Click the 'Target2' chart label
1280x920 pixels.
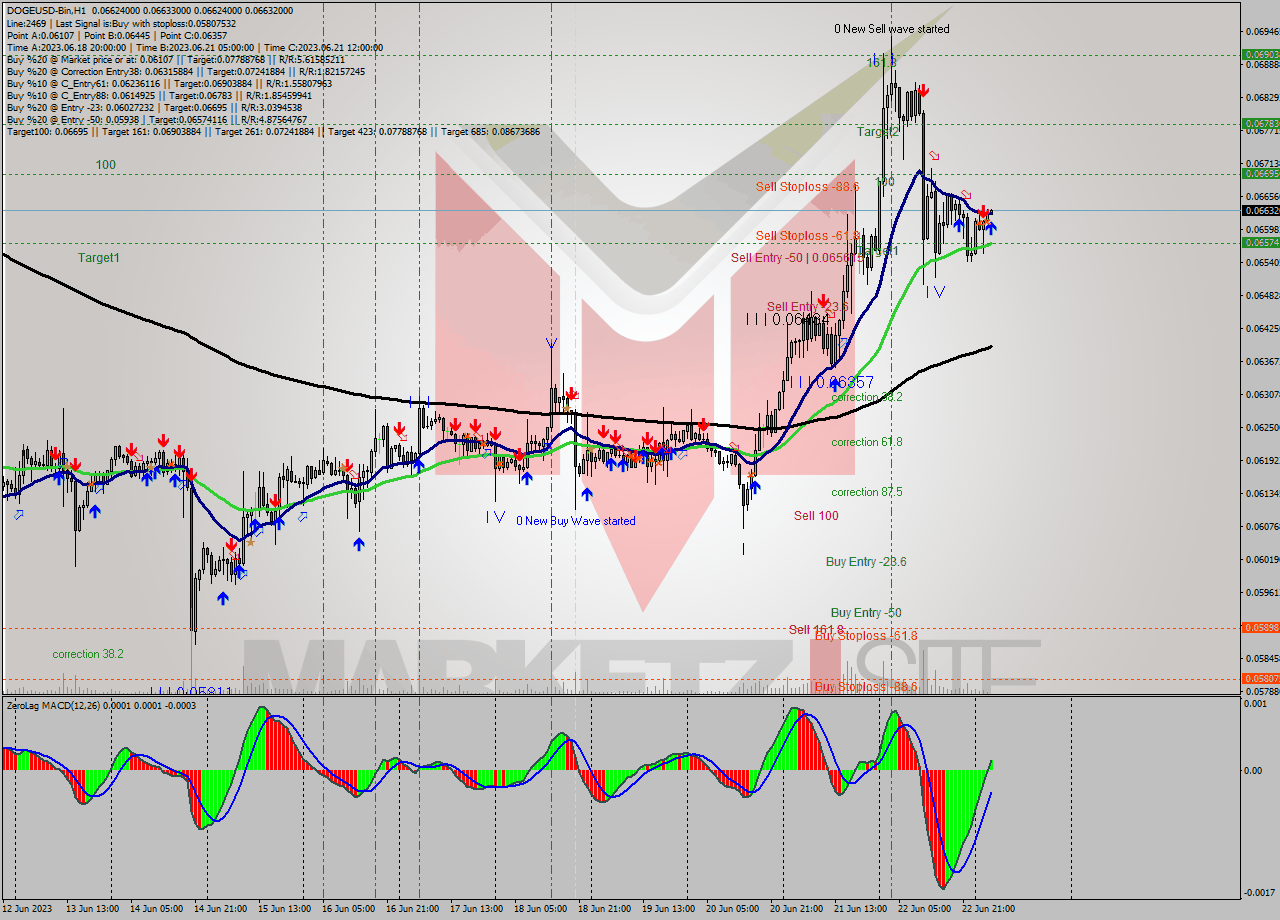[x=878, y=131]
